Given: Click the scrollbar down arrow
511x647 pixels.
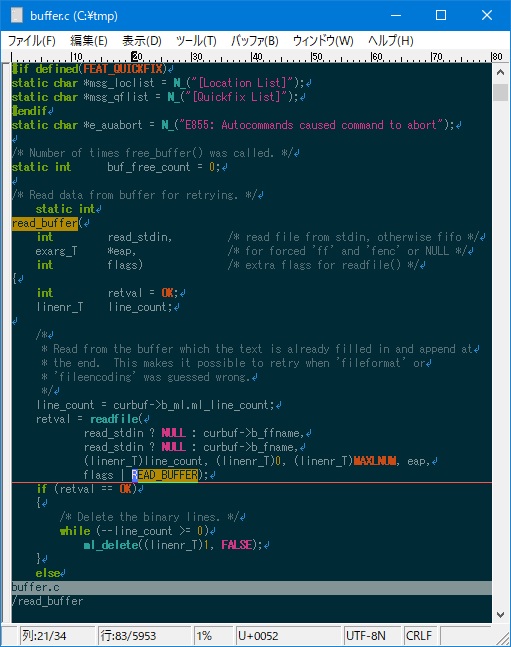Looking at the screenshot, I should click(501, 615).
